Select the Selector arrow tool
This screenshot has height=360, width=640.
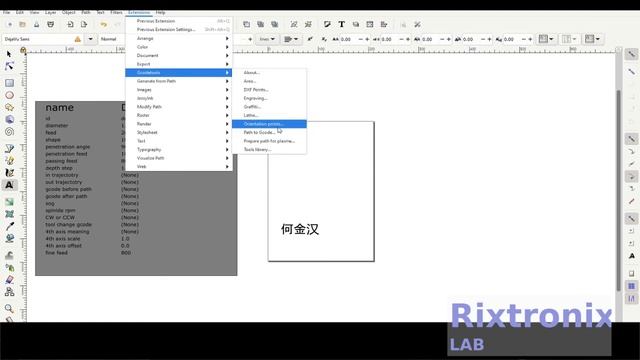pos(9,54)
